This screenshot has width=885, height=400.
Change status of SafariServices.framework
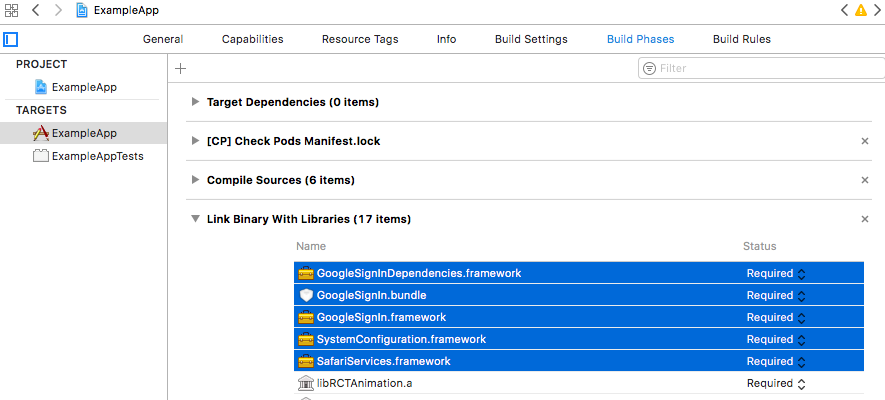776,361
